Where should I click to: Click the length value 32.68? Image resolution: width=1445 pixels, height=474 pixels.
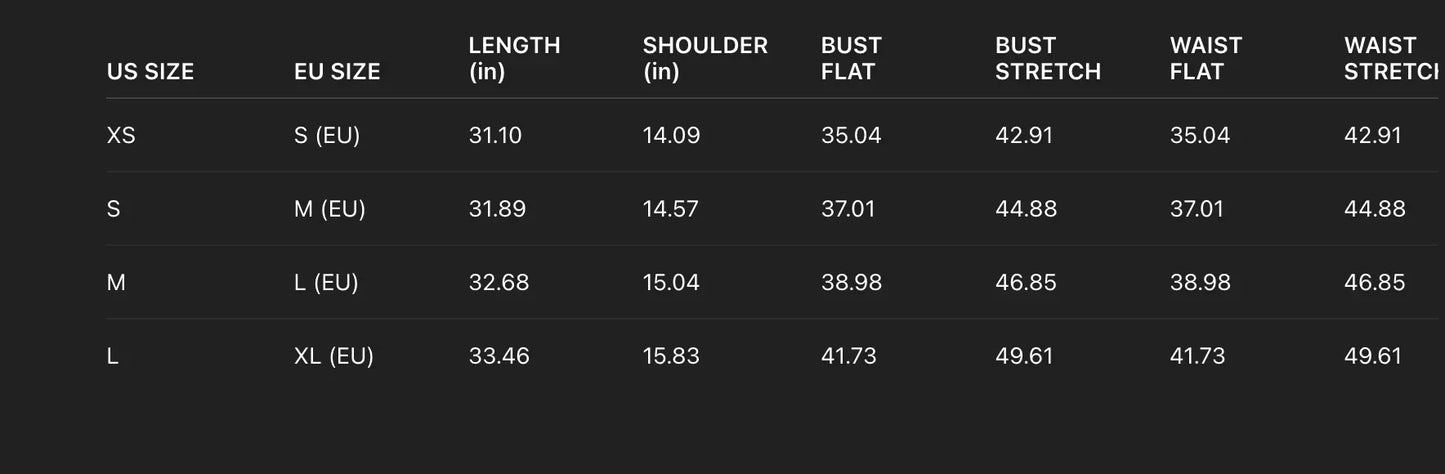pos(499,282)
